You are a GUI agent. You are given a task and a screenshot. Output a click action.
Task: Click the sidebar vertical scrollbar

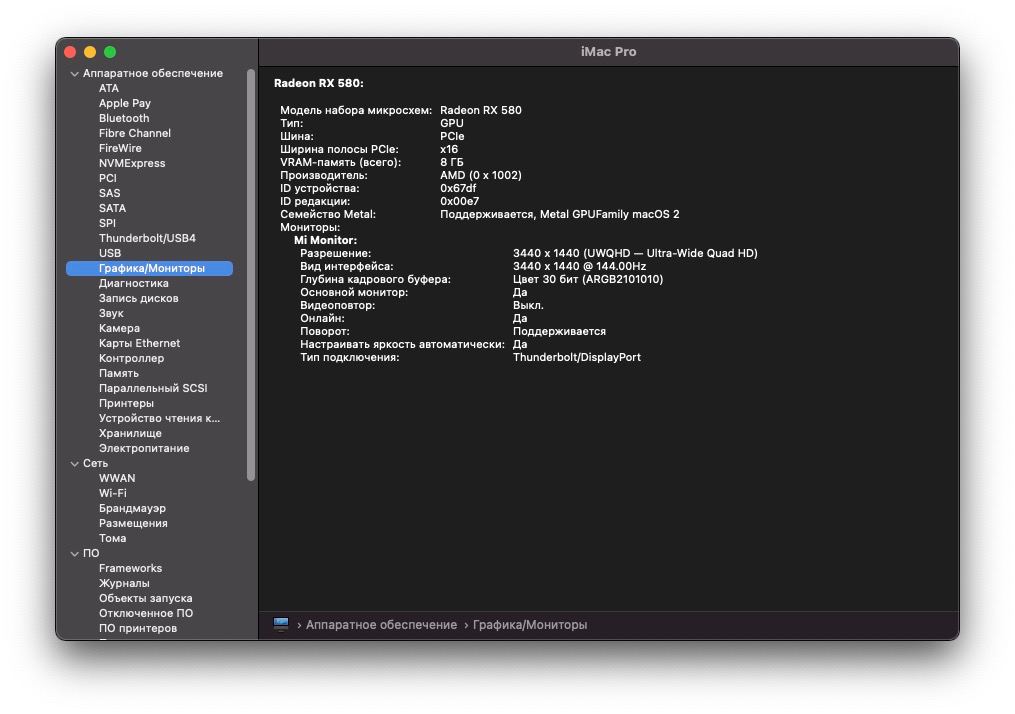point(251,275)
